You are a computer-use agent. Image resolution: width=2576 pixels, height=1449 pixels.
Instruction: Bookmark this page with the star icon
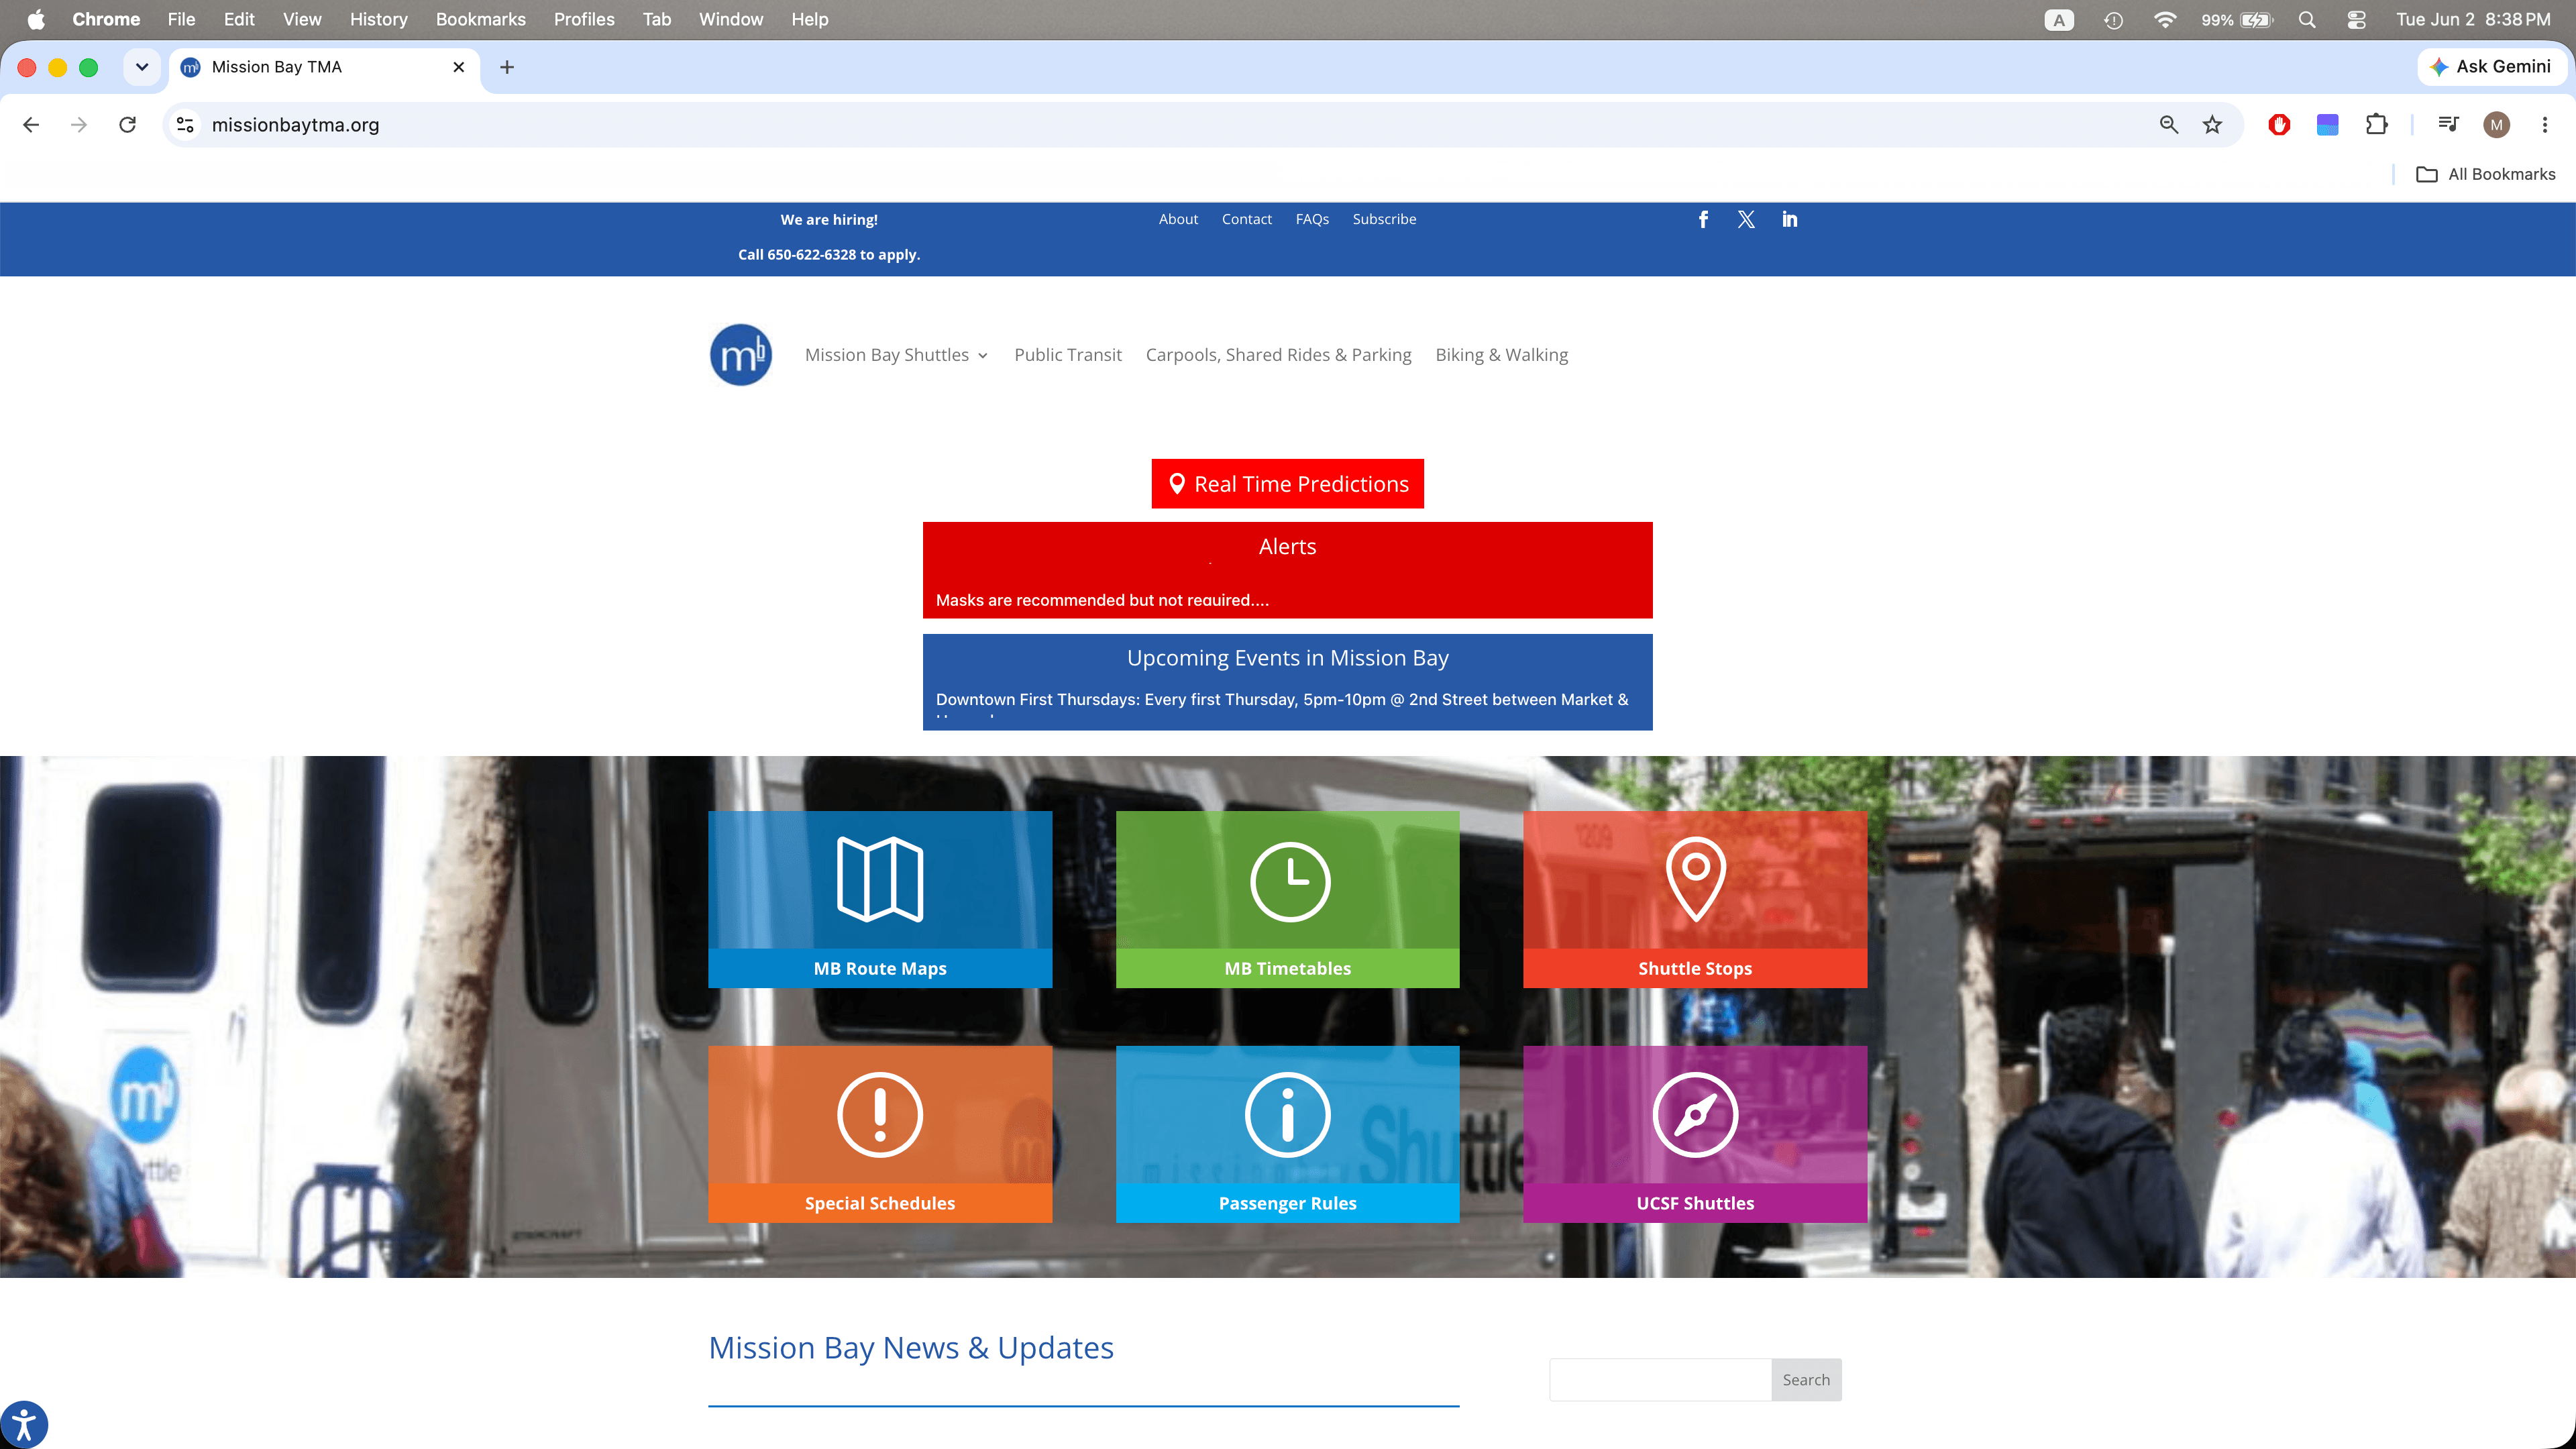pos(2212,125)
